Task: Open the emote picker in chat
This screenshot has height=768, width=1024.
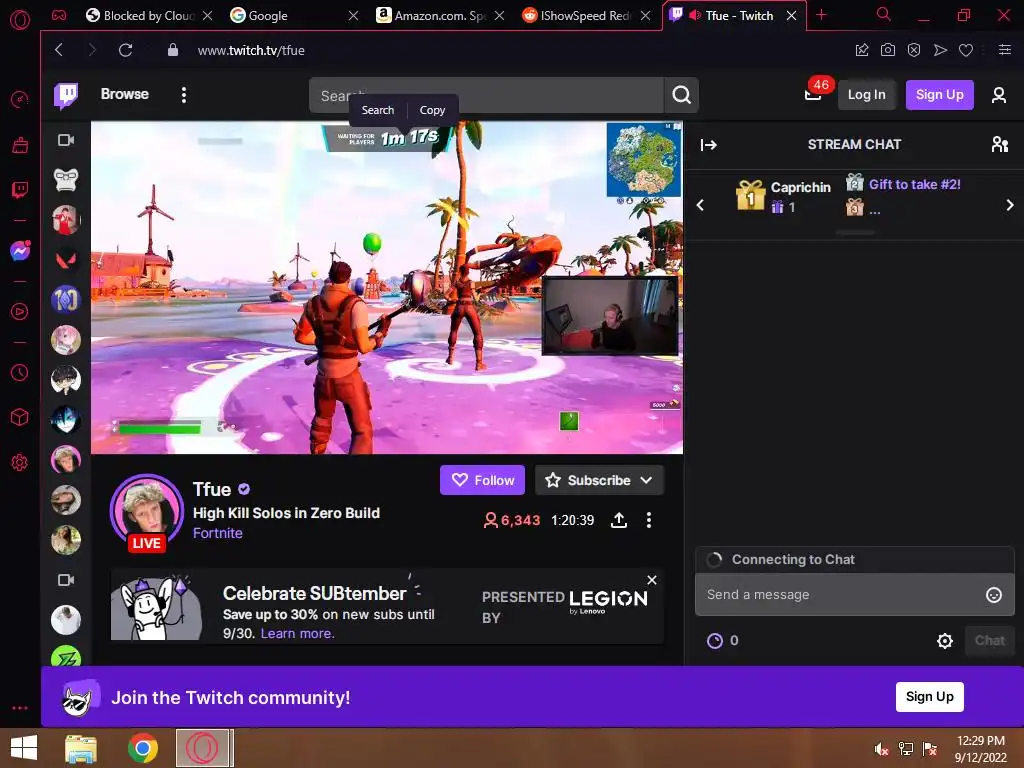Action: pyautogui.click(x=993, y=595)
